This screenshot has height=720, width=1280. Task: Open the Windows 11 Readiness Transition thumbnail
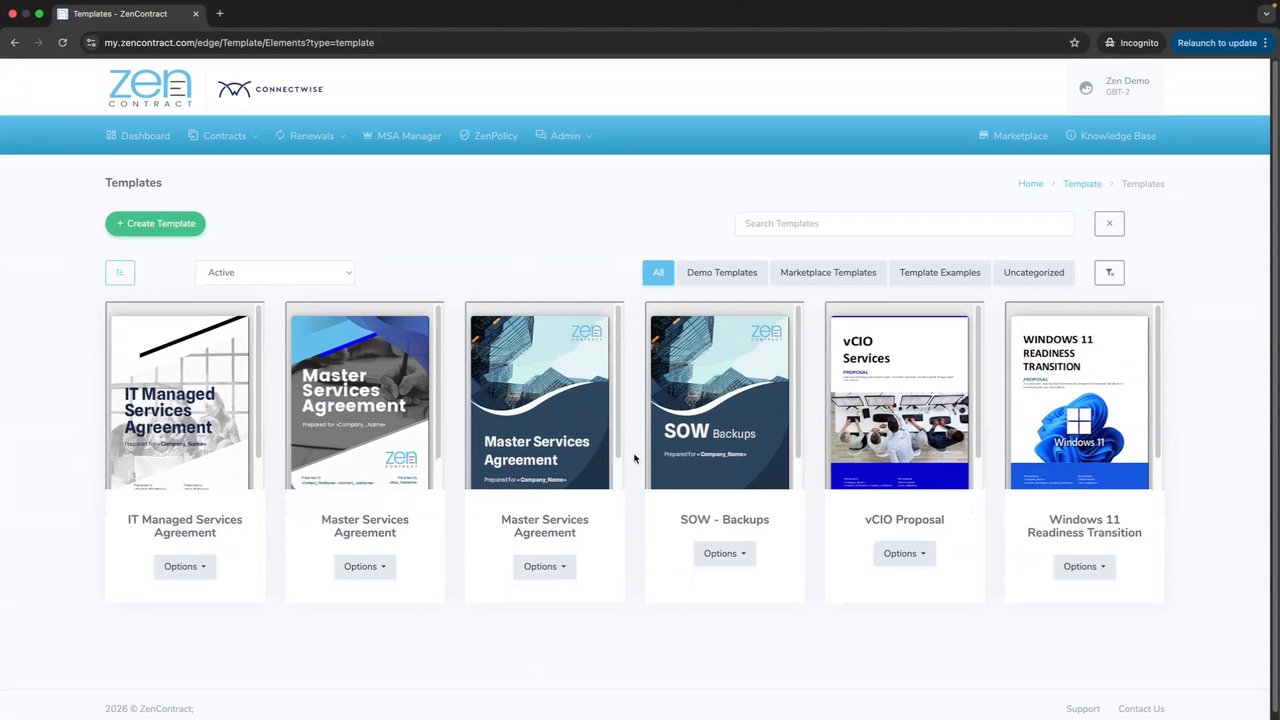[1080, 402]
